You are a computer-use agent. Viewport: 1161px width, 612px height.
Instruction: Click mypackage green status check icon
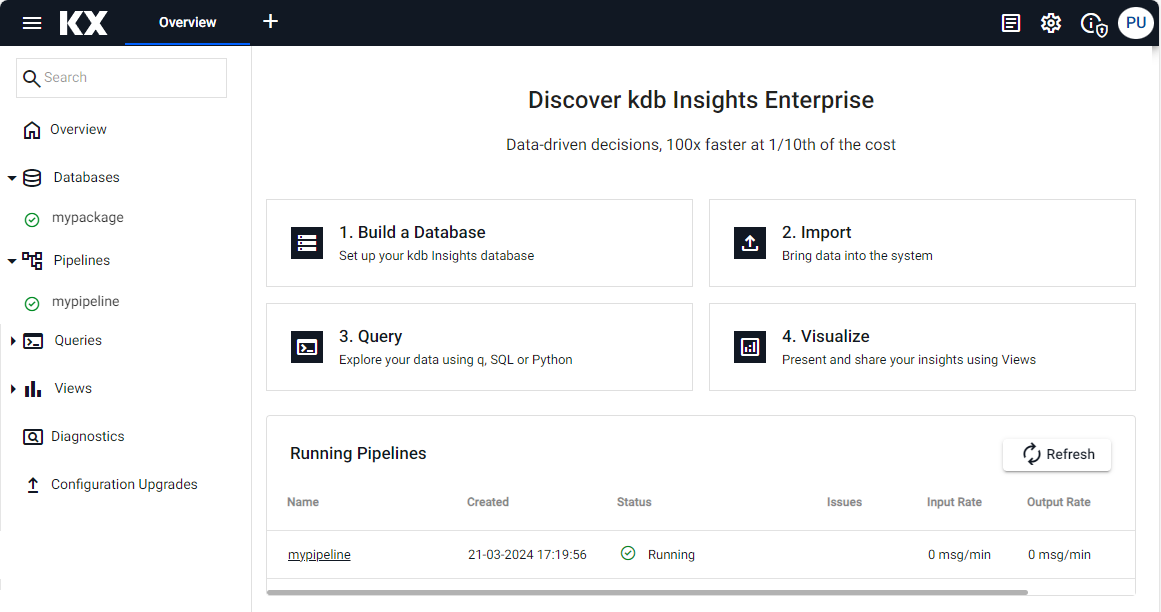(x=32, y=219)
